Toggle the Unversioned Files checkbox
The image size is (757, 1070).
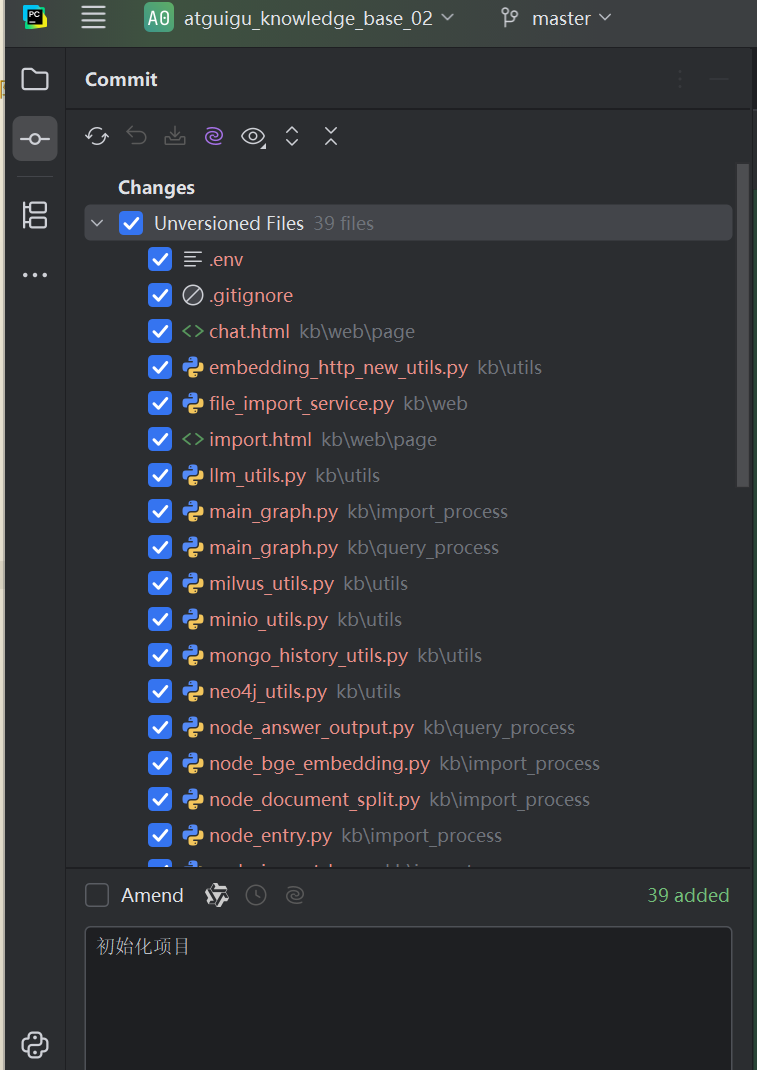click(130, 223)
